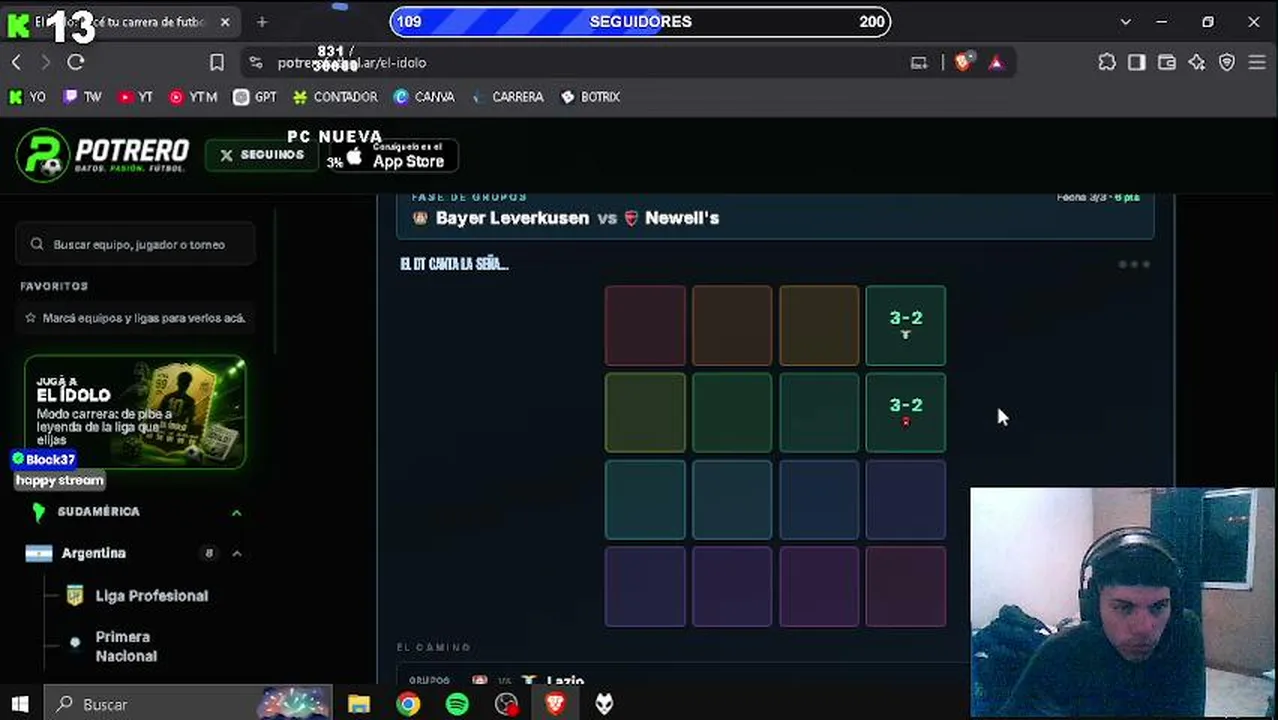The height and width of the screenshot is (720, 1278).
Task: Open the BOTRIX bookmark
Action: (x=590, y=97)
